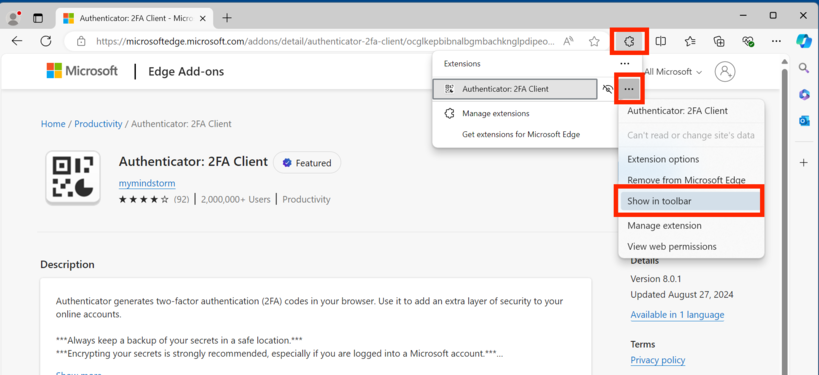Click Get extensions for Microsoft Edge
The height and width of the screenshot is (375, 819).
coord(521,134)
